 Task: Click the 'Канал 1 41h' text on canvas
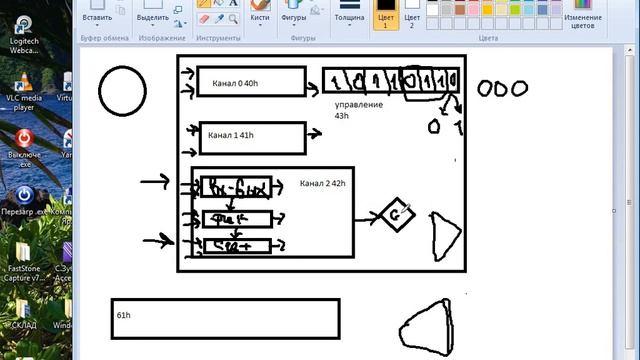231,135
